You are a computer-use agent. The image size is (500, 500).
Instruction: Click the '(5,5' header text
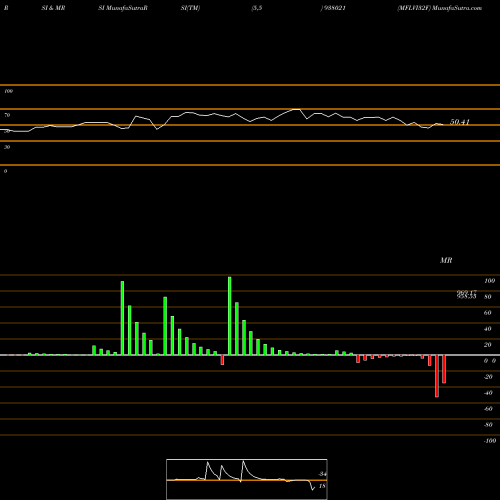[257, 8]
